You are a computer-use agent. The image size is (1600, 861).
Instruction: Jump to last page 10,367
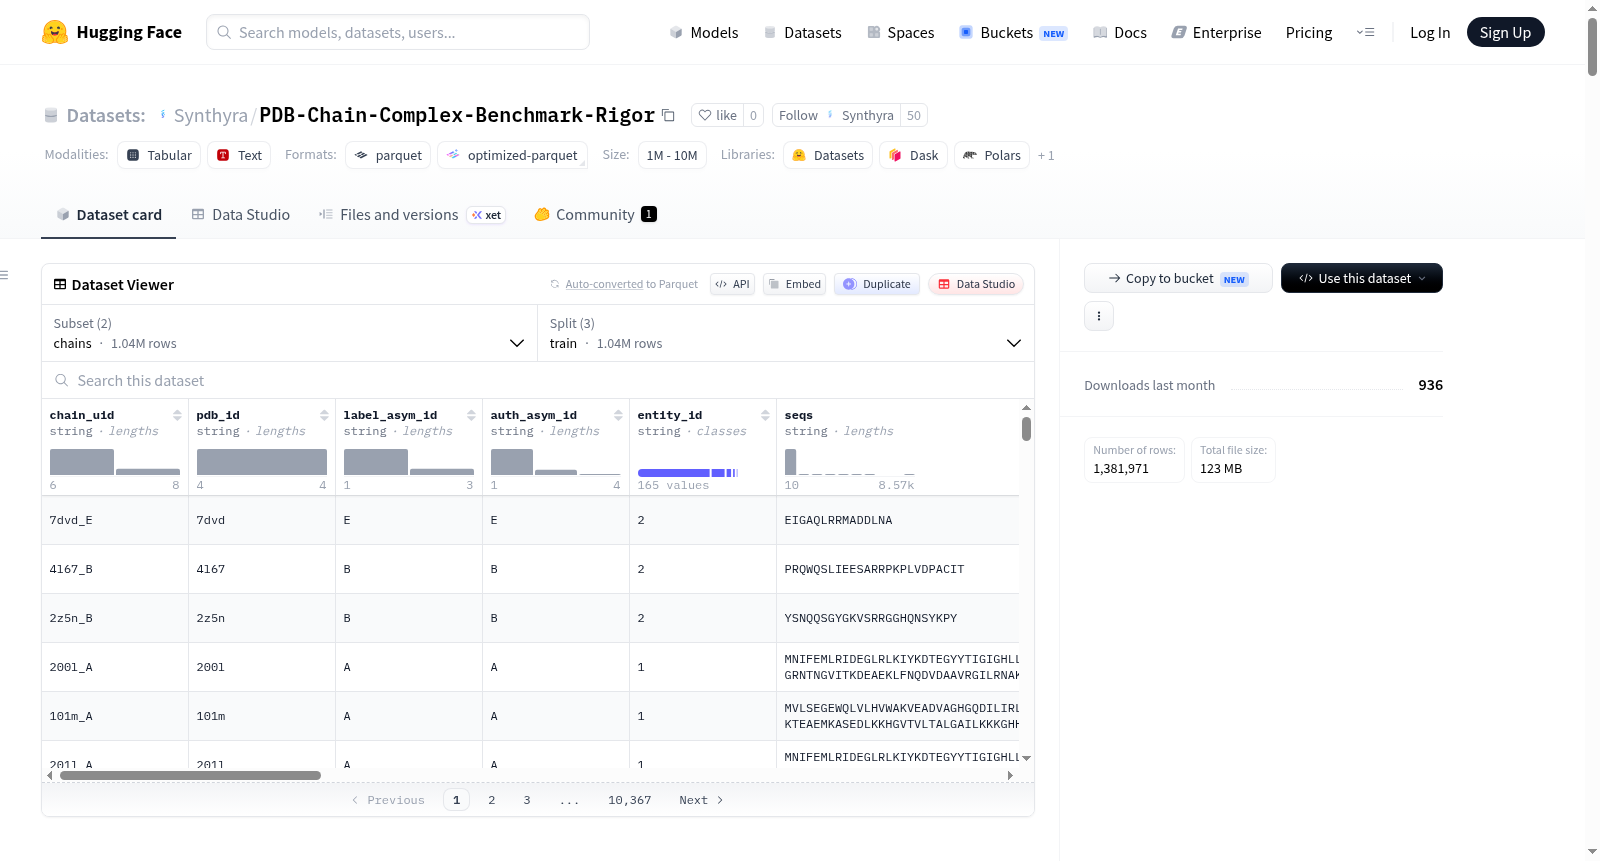[630, 800]
